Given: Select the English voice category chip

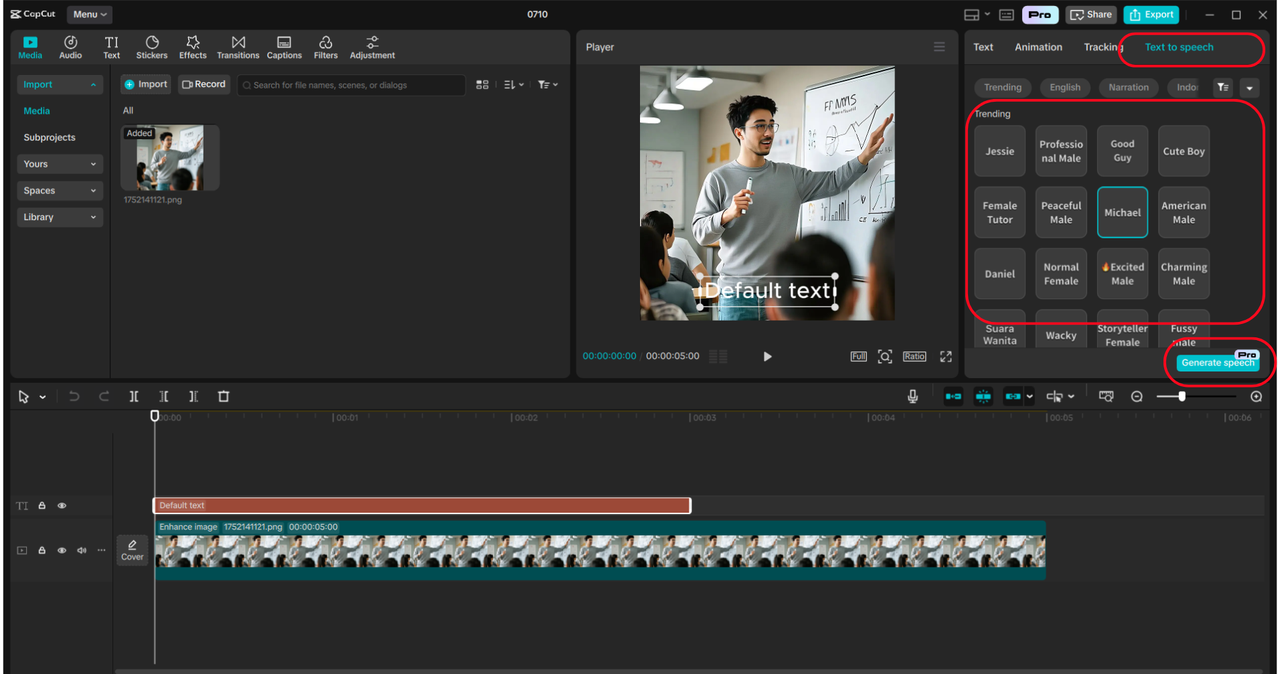Looking at the screenshot, I should click(1065, 88).
